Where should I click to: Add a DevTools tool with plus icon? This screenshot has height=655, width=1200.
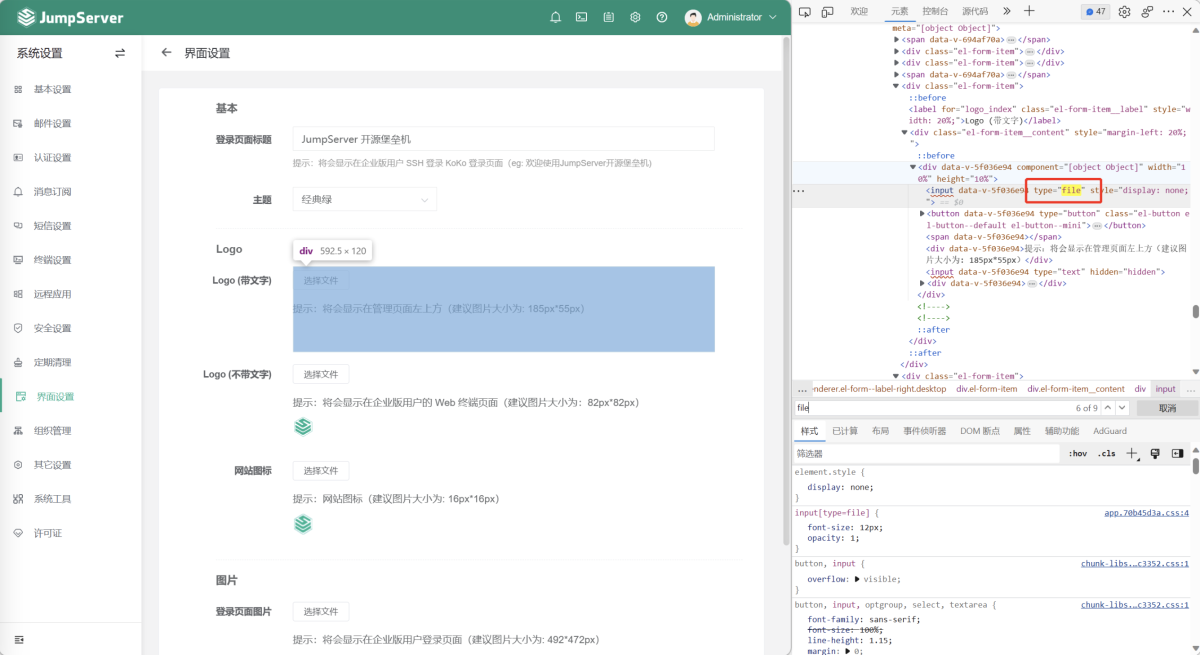(x=1029, y=11)
